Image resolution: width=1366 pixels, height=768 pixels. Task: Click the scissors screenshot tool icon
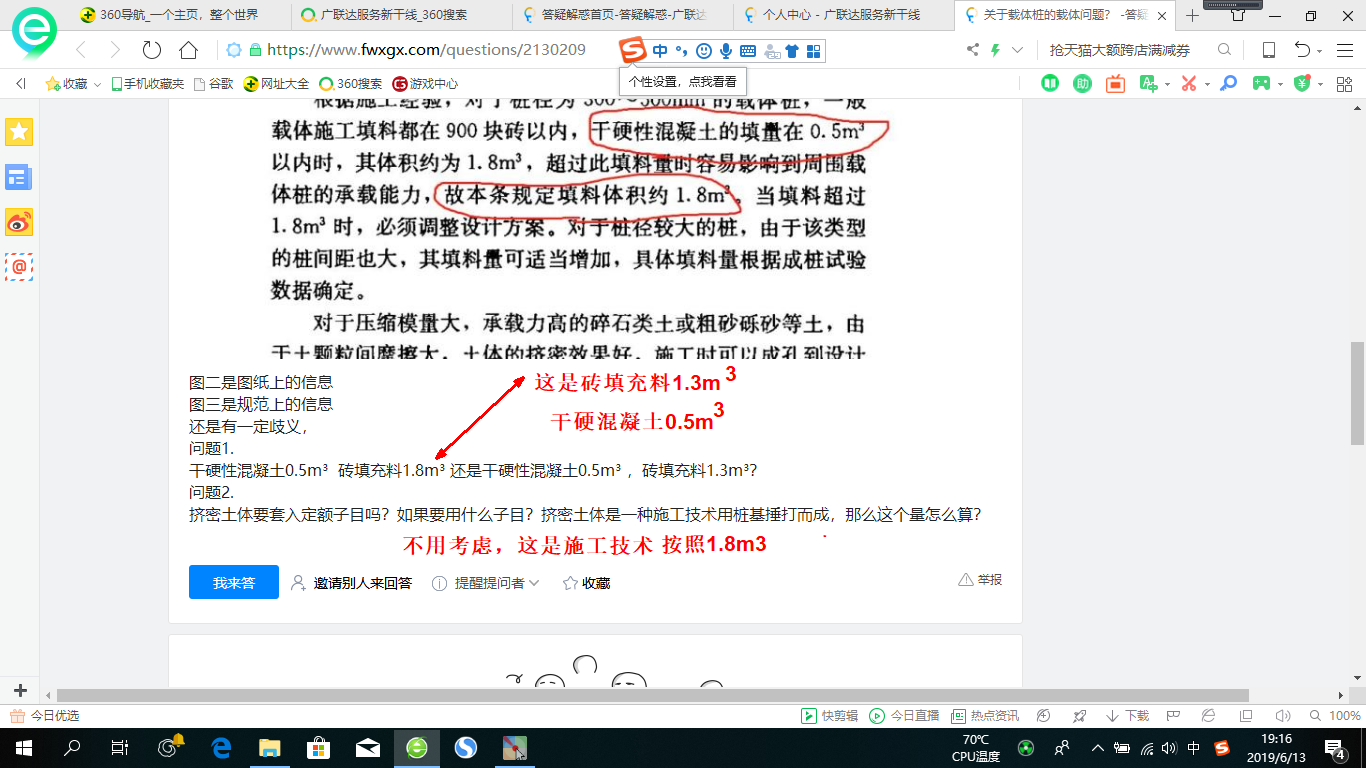(x=1189, y=84)
